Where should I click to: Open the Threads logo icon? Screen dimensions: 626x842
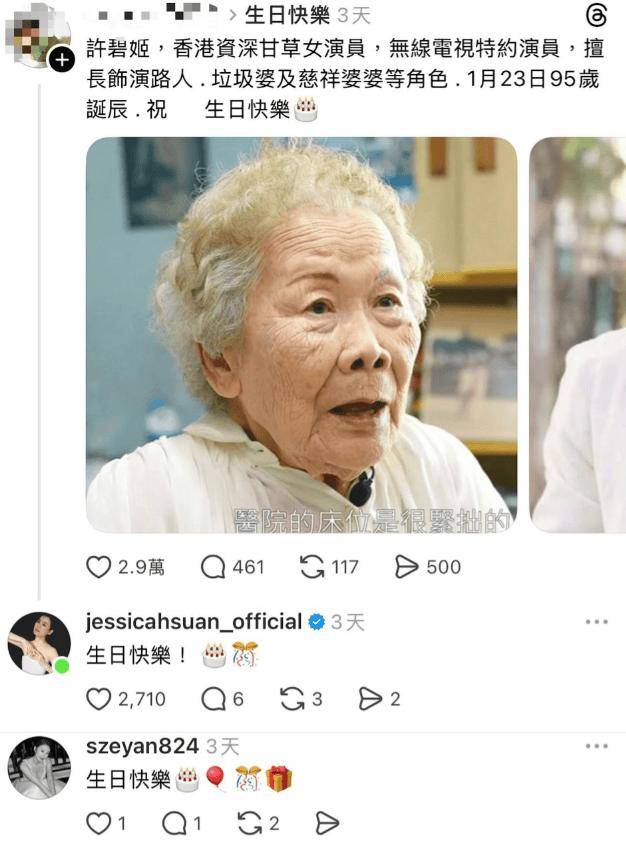pyautogui.click(x=595, y=16)
